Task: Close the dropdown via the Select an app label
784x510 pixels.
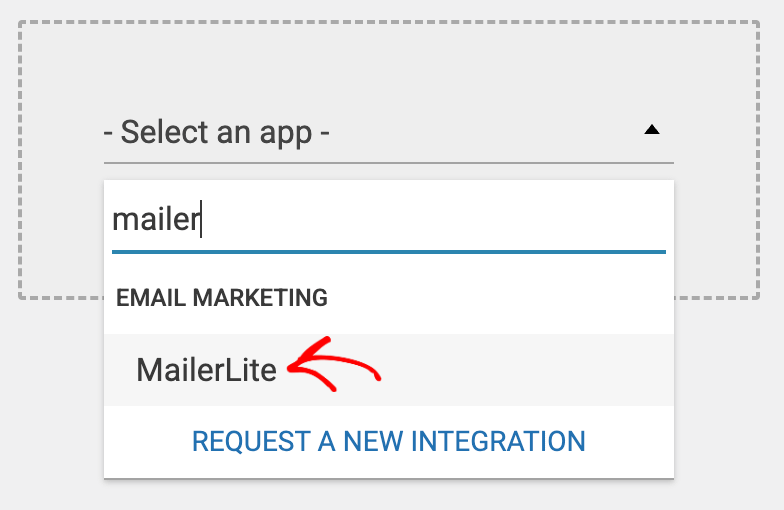Action: click(217, 131)
